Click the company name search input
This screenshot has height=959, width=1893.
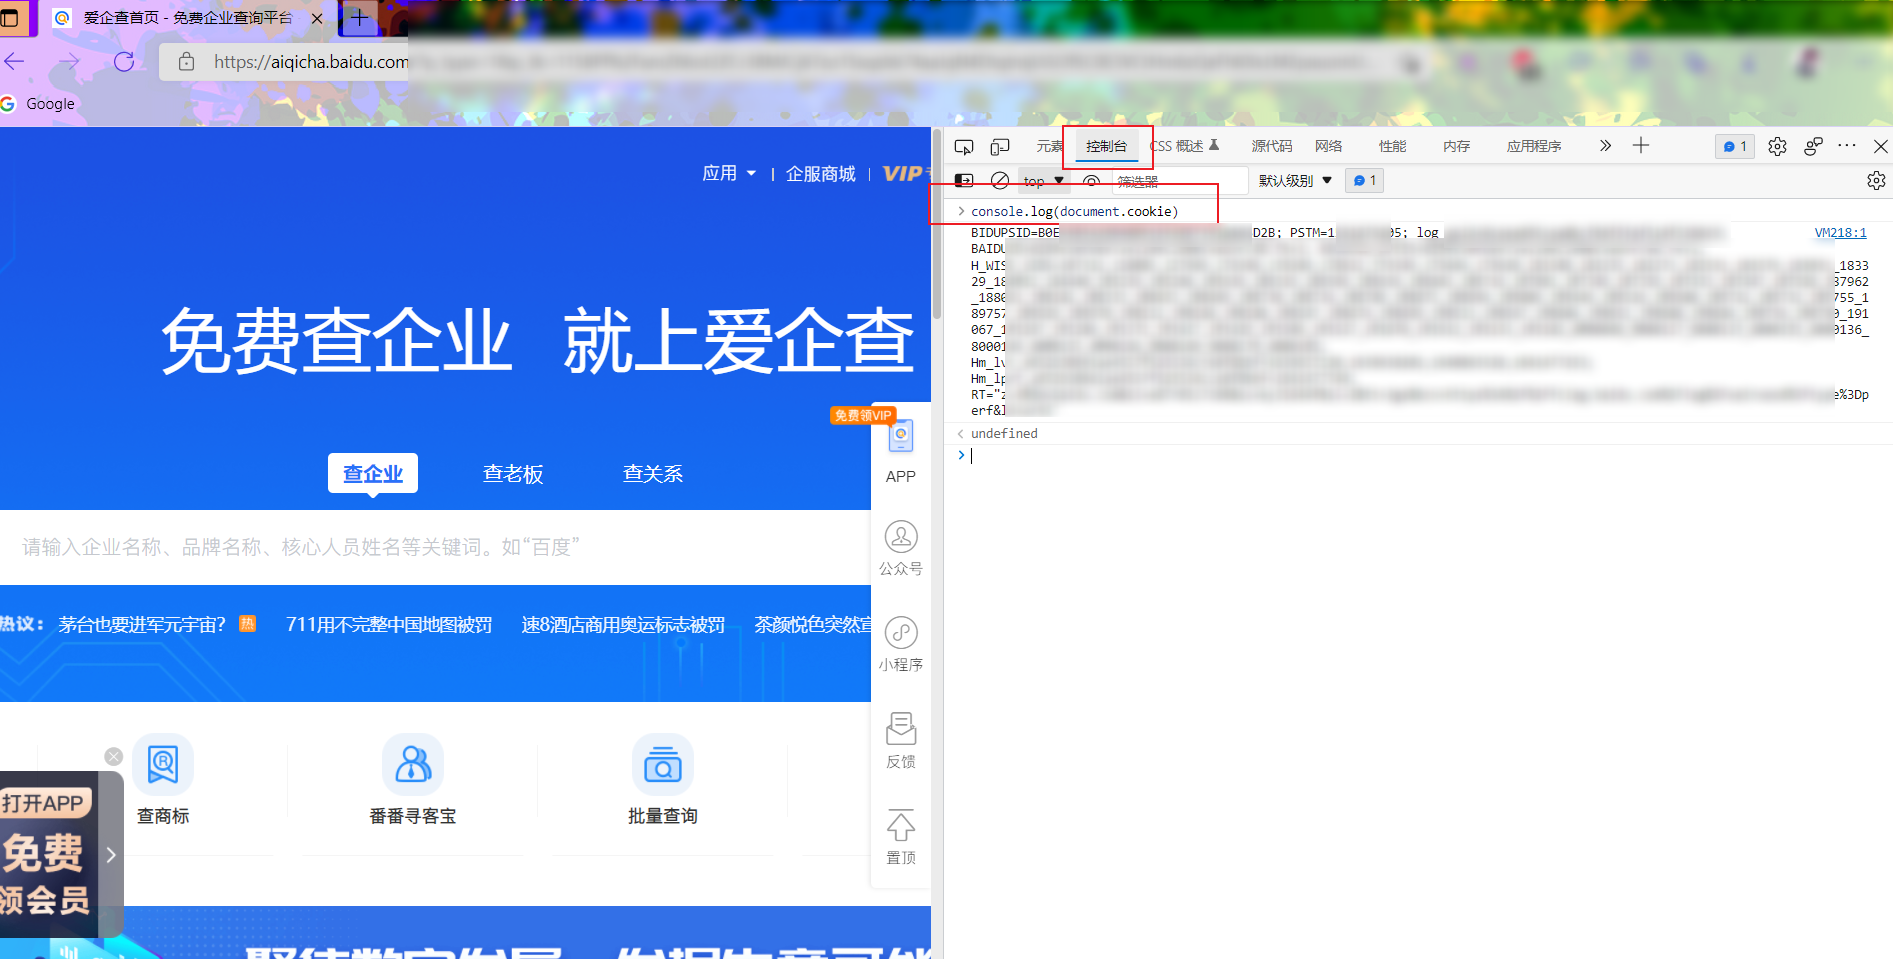[x=435, y=547]
